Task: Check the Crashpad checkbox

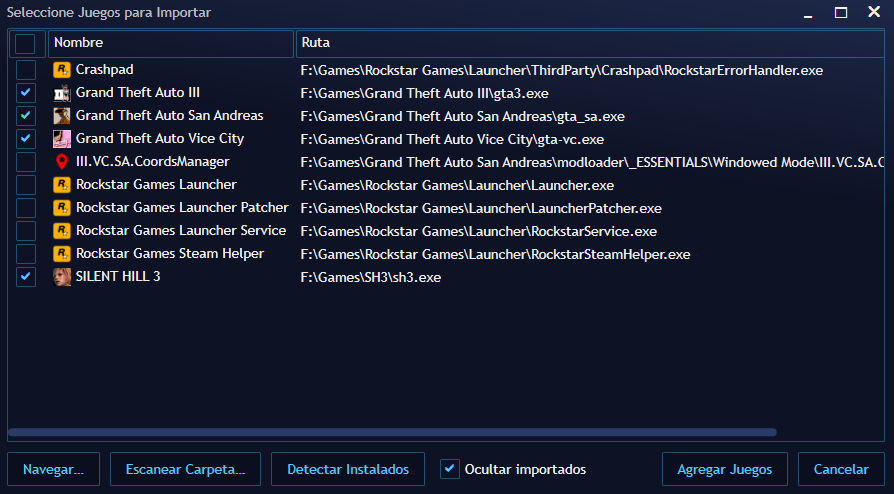Action: (26, 70)
